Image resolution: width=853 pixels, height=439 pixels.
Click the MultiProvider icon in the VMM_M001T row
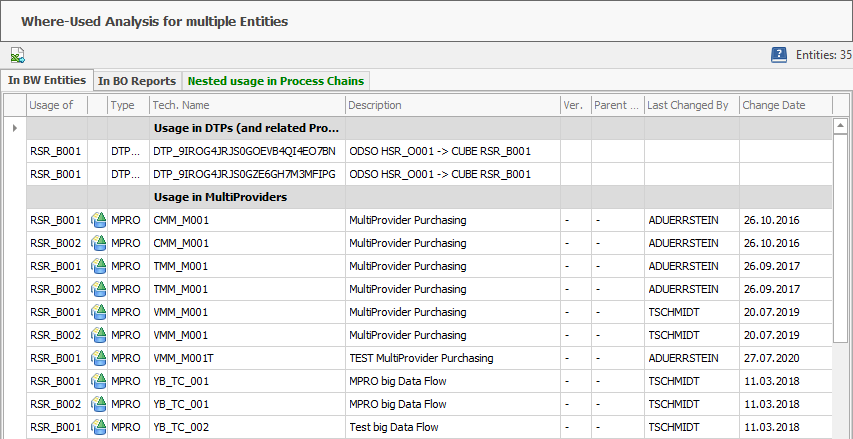(99, 358)
